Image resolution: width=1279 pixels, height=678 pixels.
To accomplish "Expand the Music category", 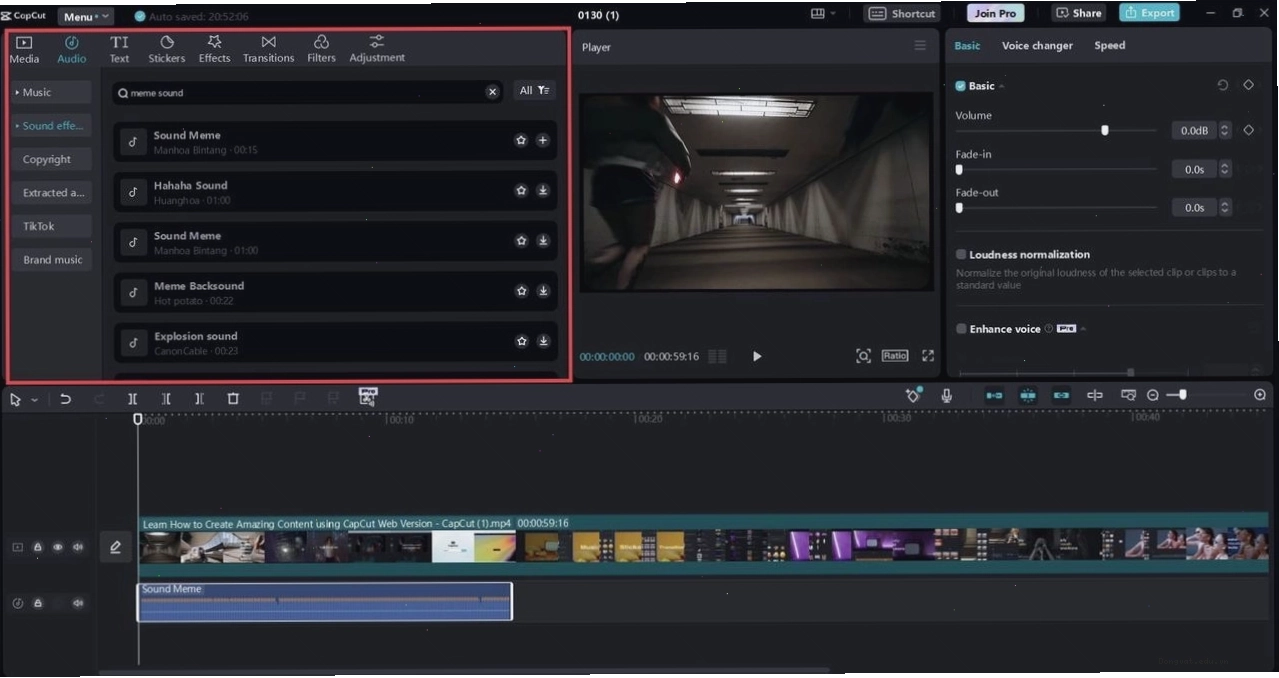I will [x=52, y=92].
